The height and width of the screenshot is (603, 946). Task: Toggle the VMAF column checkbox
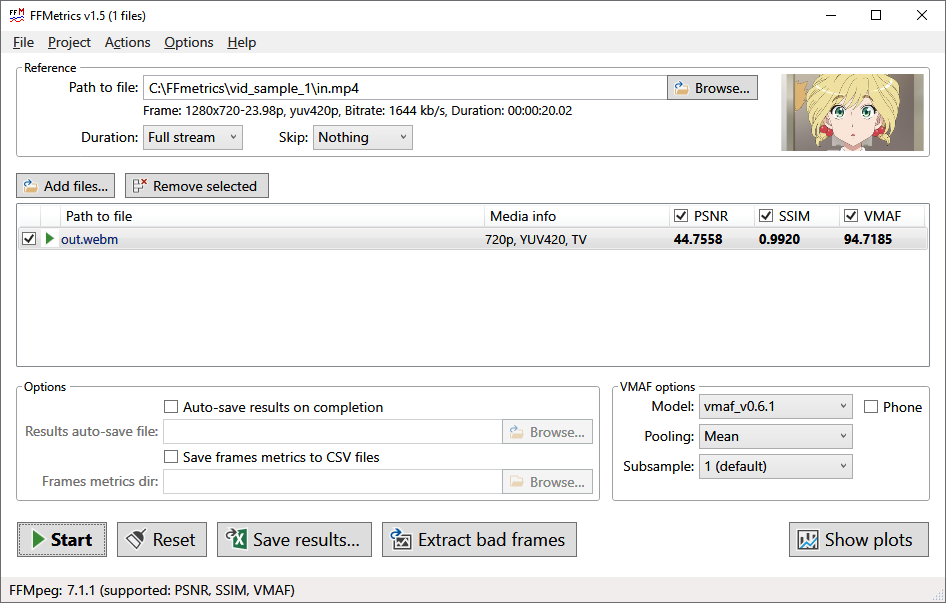coord(851,215)
